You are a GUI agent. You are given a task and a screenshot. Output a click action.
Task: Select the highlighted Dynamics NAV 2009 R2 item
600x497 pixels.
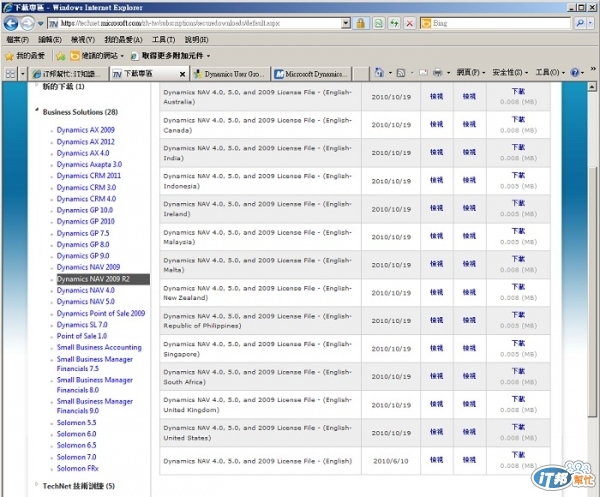click(103, 279)
